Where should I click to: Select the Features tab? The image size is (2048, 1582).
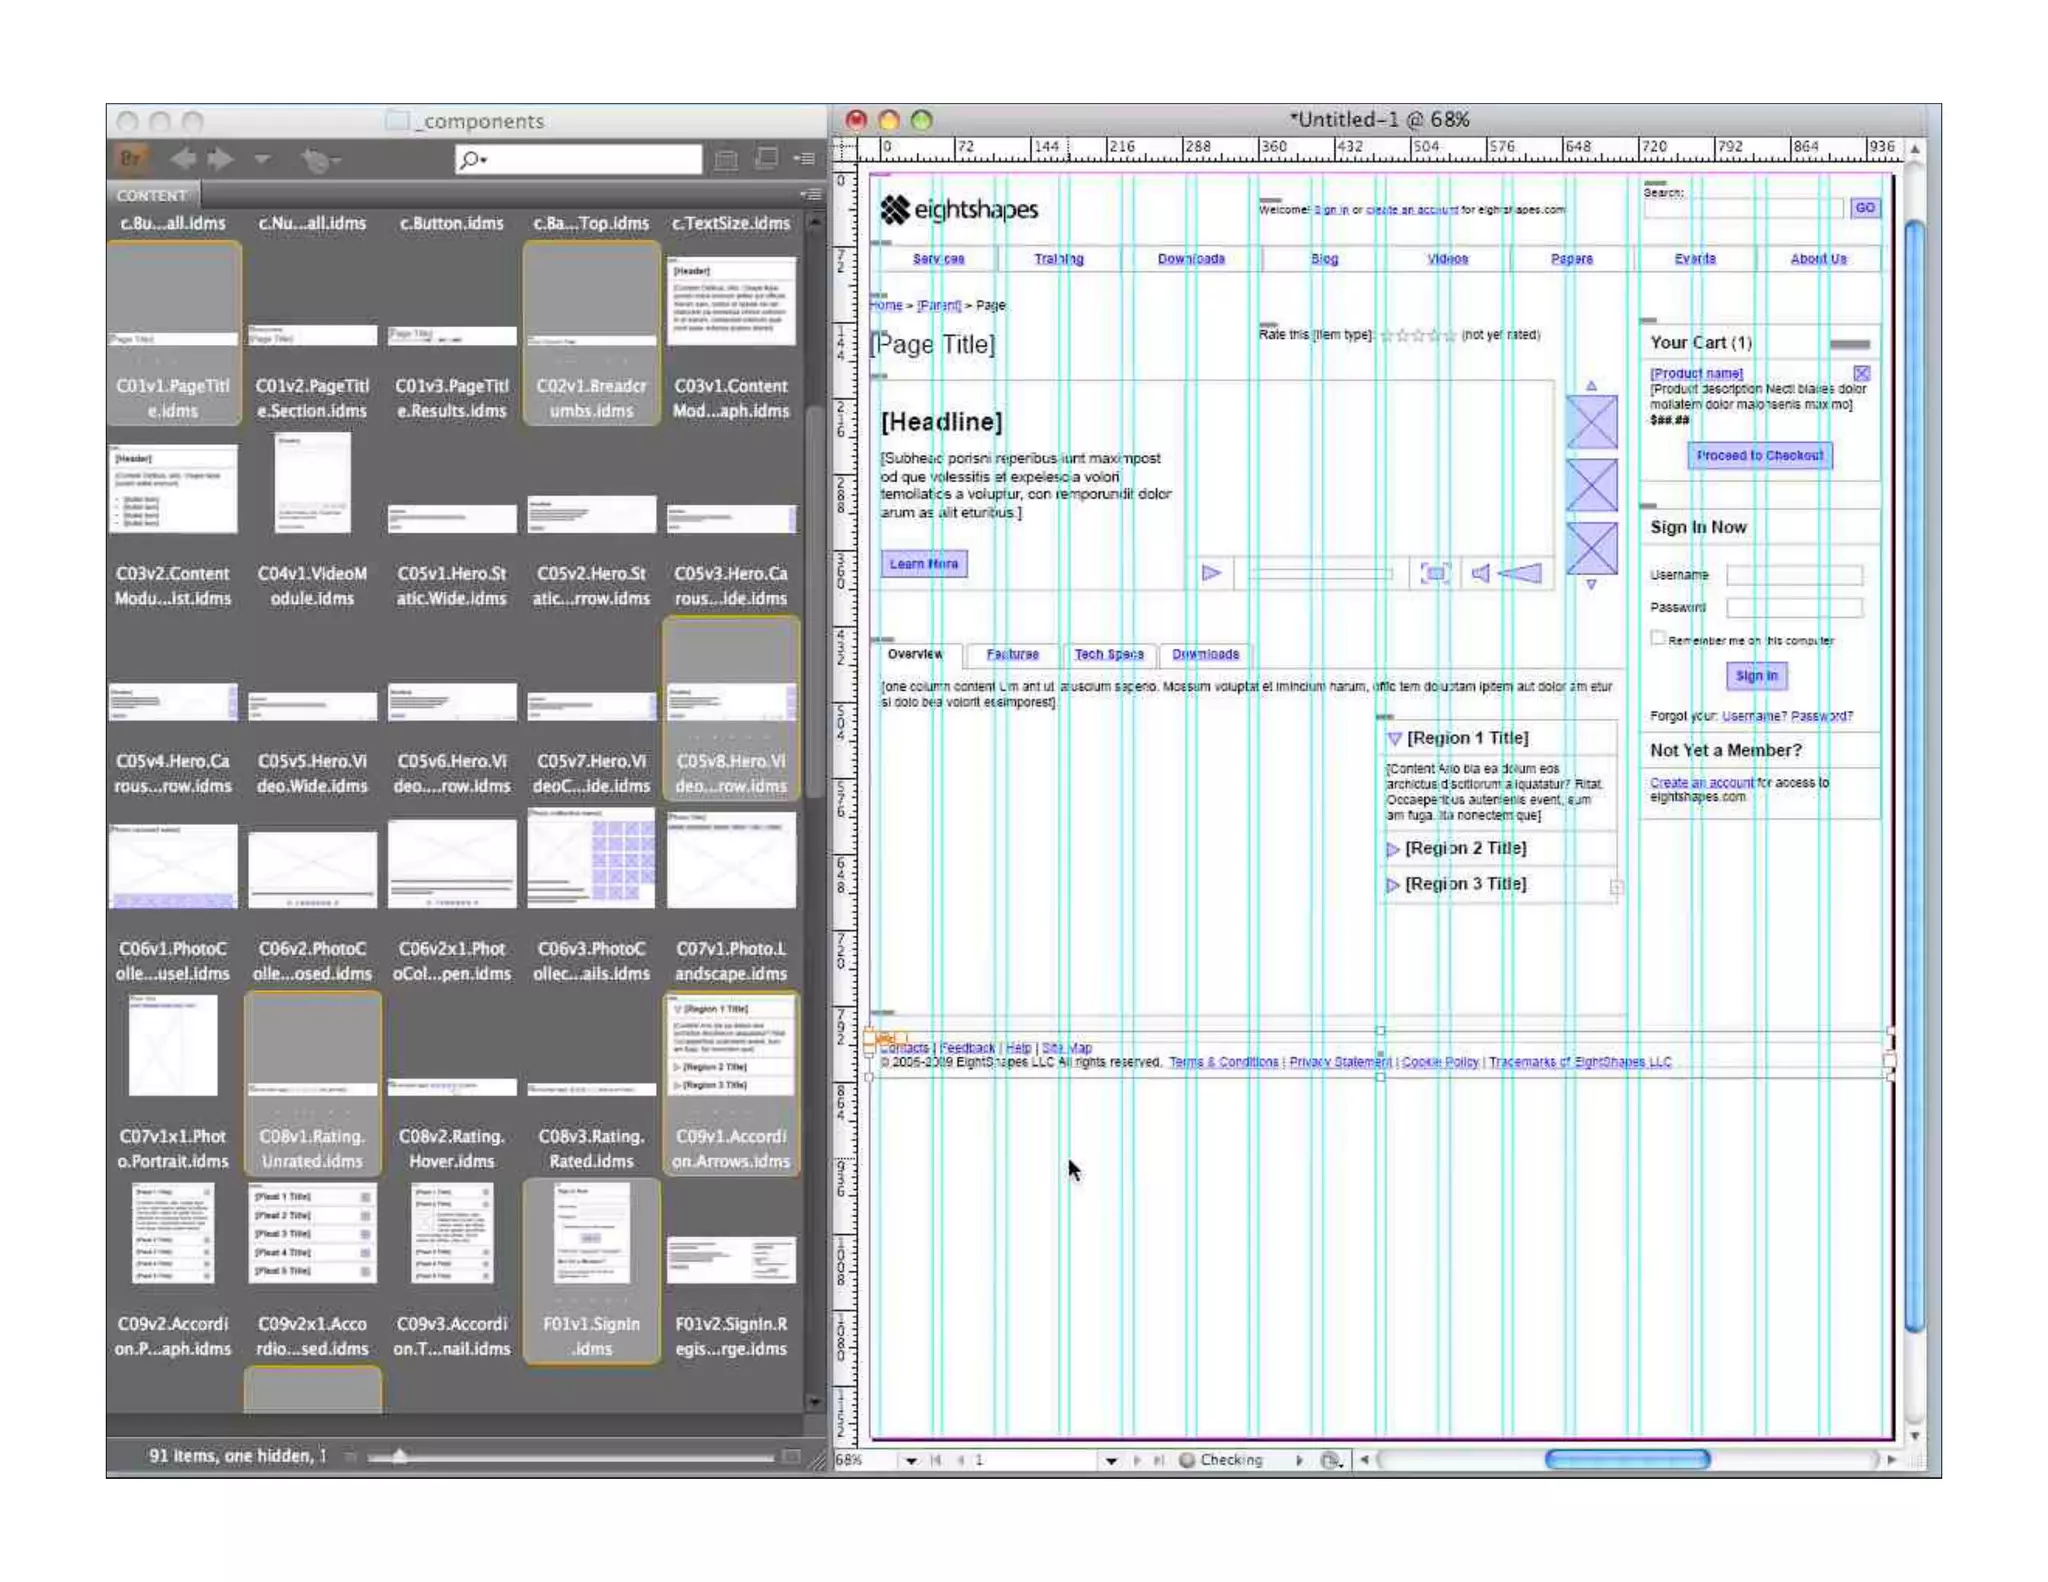point(1012,654)
